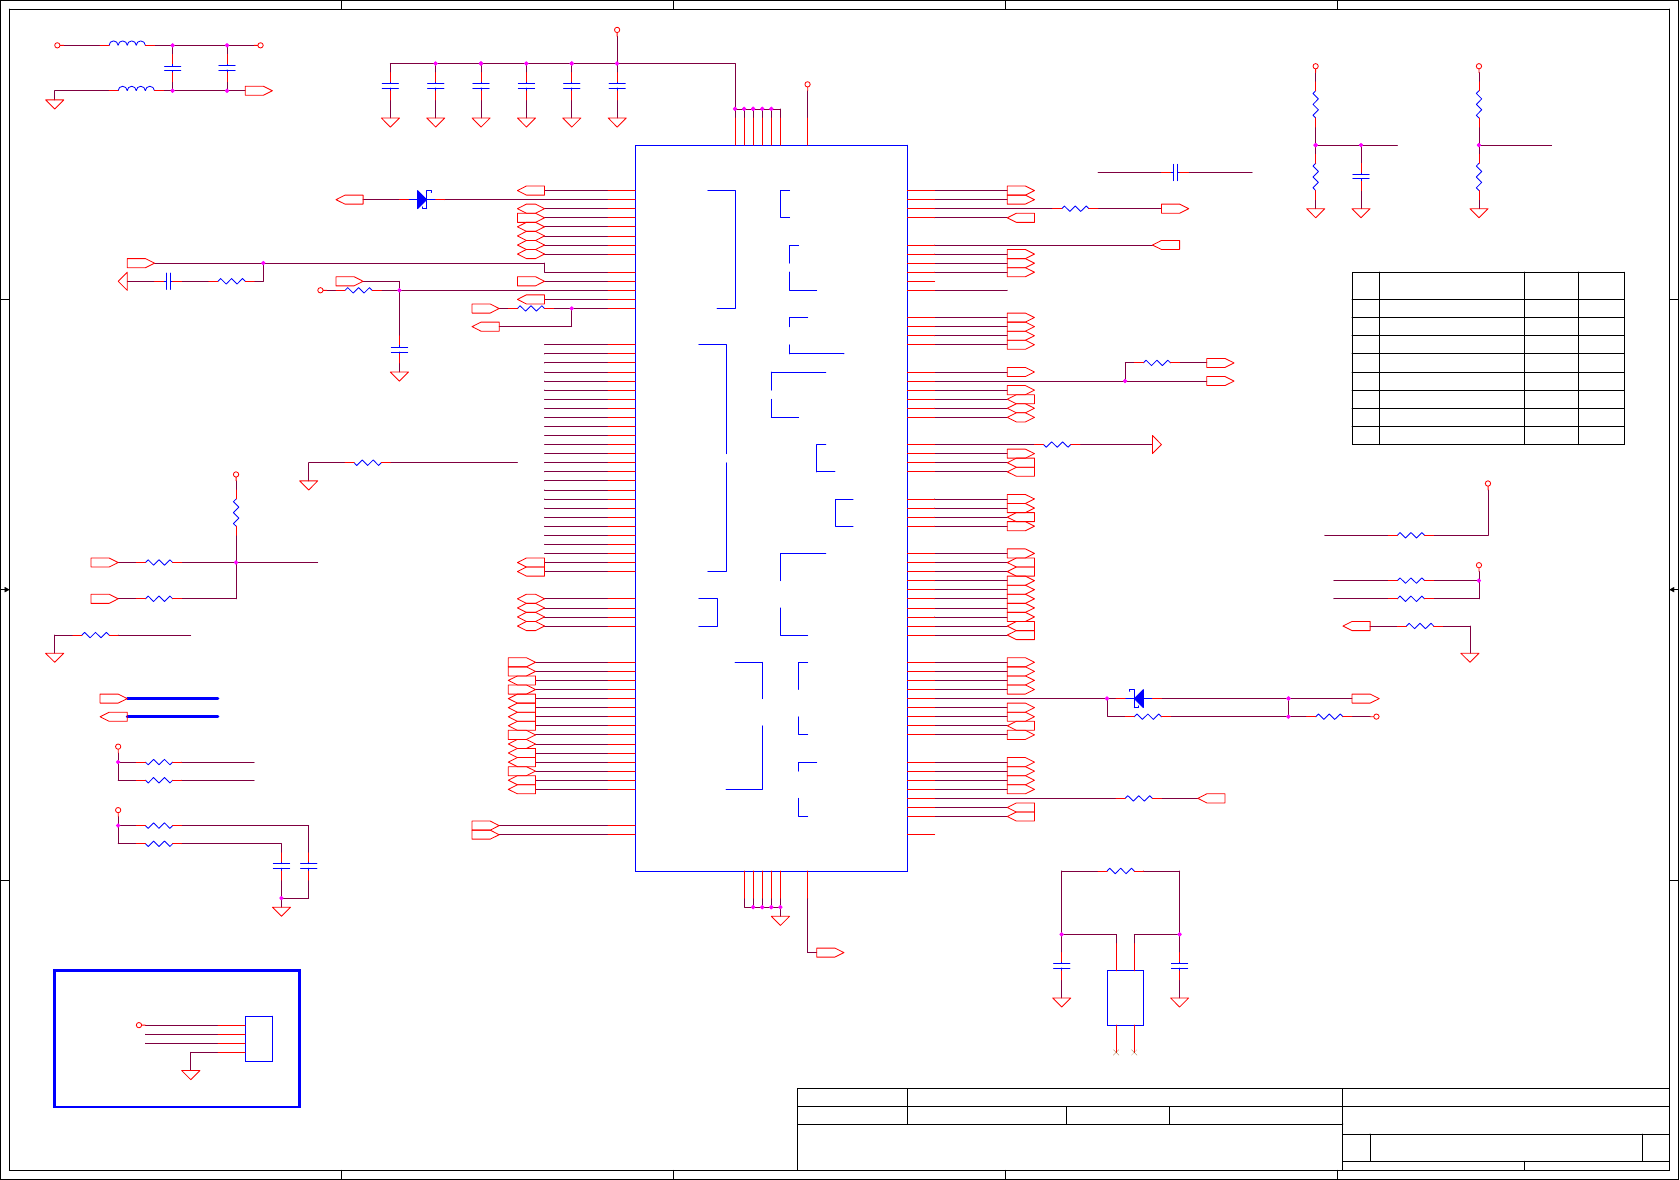The height and width of the screenshot is (1180, 1680).
Task: Click the blue diode symbol right of the IC
Action: coord(1137,698)
